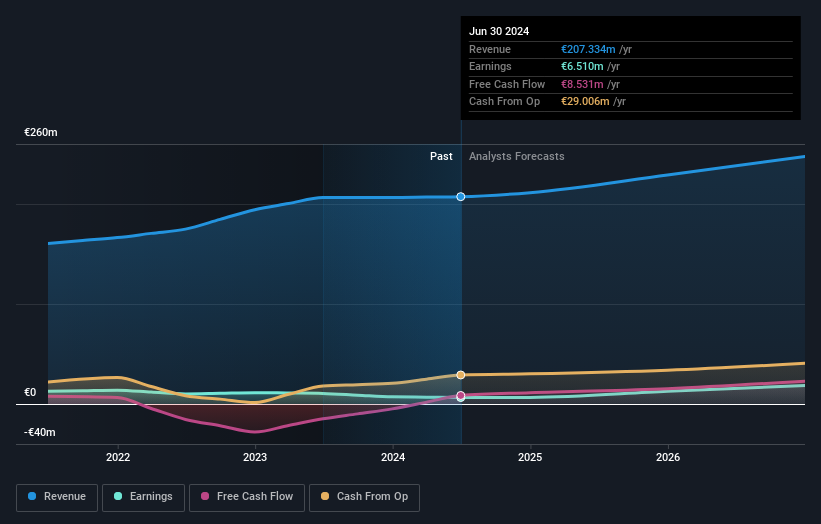Click the €29.006m cash from op value
The height and width of the screenshot is (524, 821).
click(585, 102)
